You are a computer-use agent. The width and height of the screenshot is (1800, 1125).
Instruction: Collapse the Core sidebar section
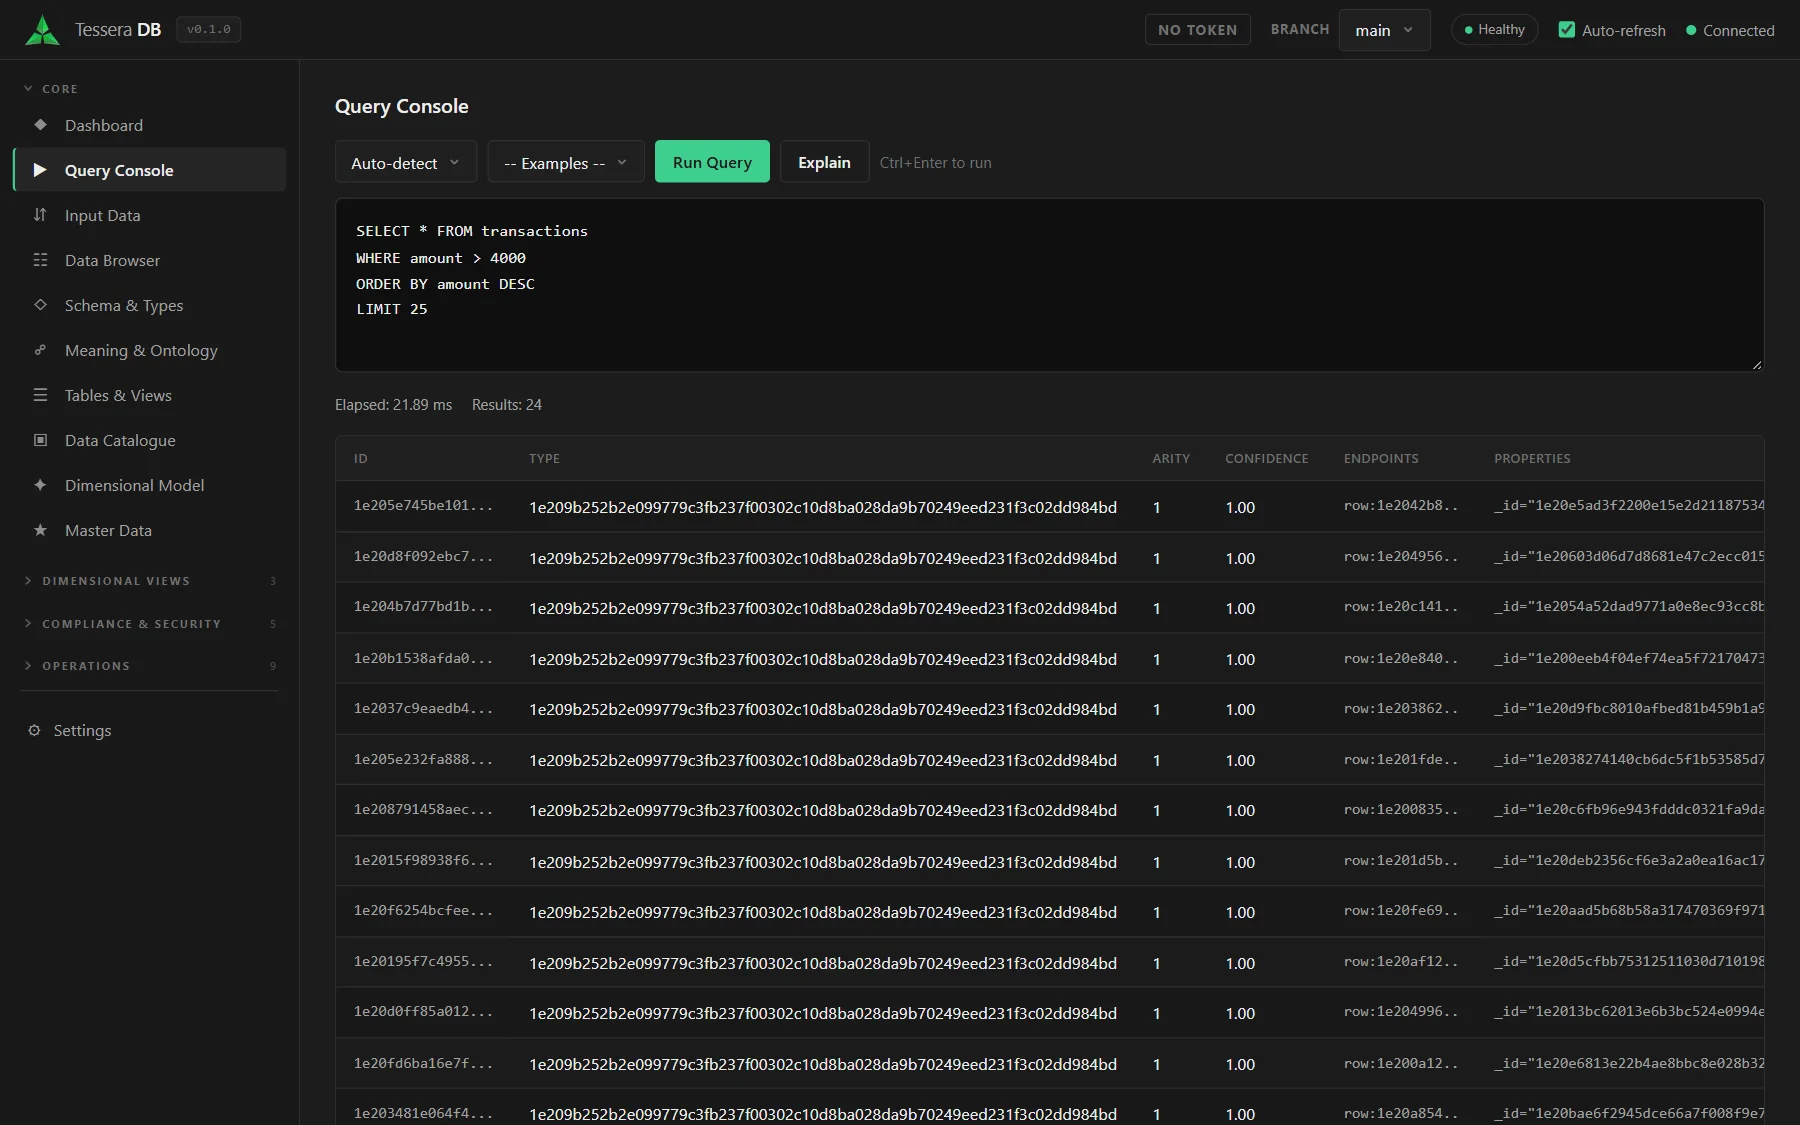pos(50,89)
